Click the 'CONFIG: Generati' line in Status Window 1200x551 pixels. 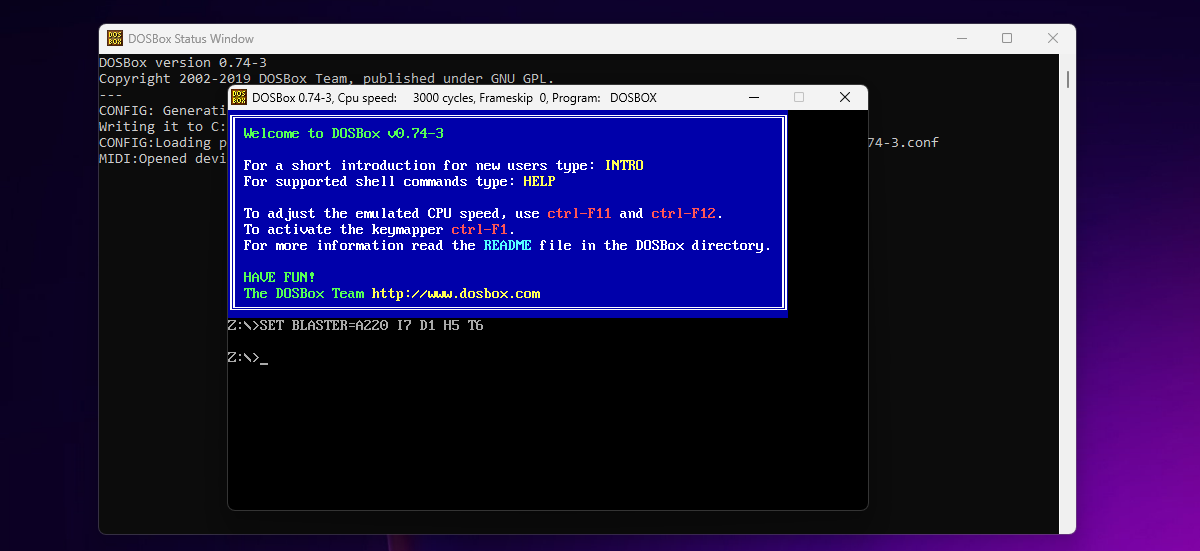pos(163,110)
